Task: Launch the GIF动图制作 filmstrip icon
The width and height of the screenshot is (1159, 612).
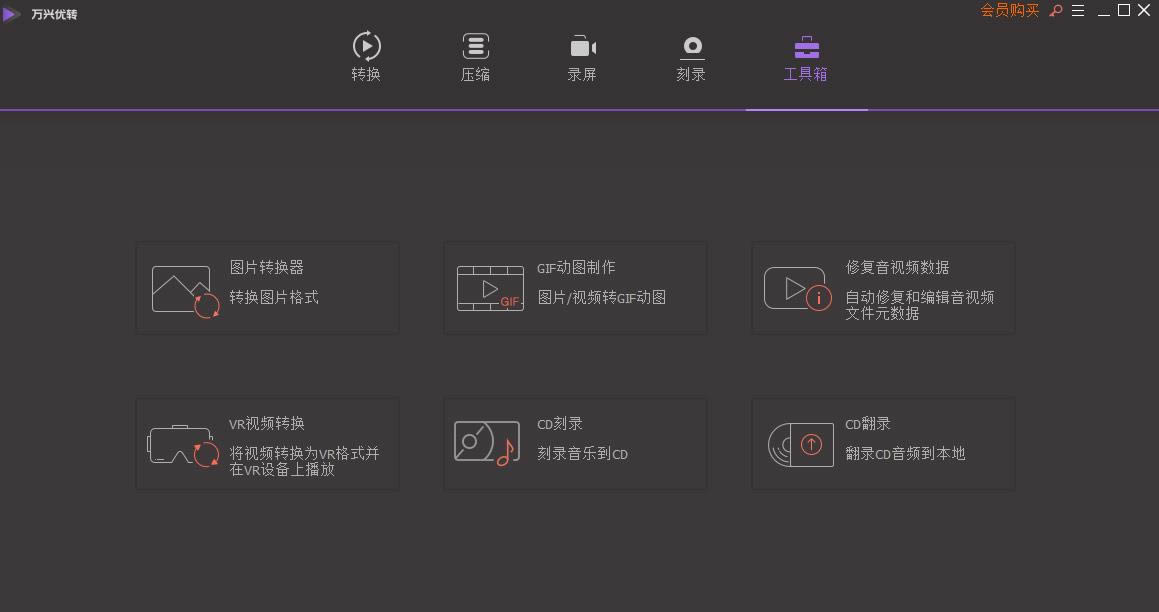Action: point(490,288)
